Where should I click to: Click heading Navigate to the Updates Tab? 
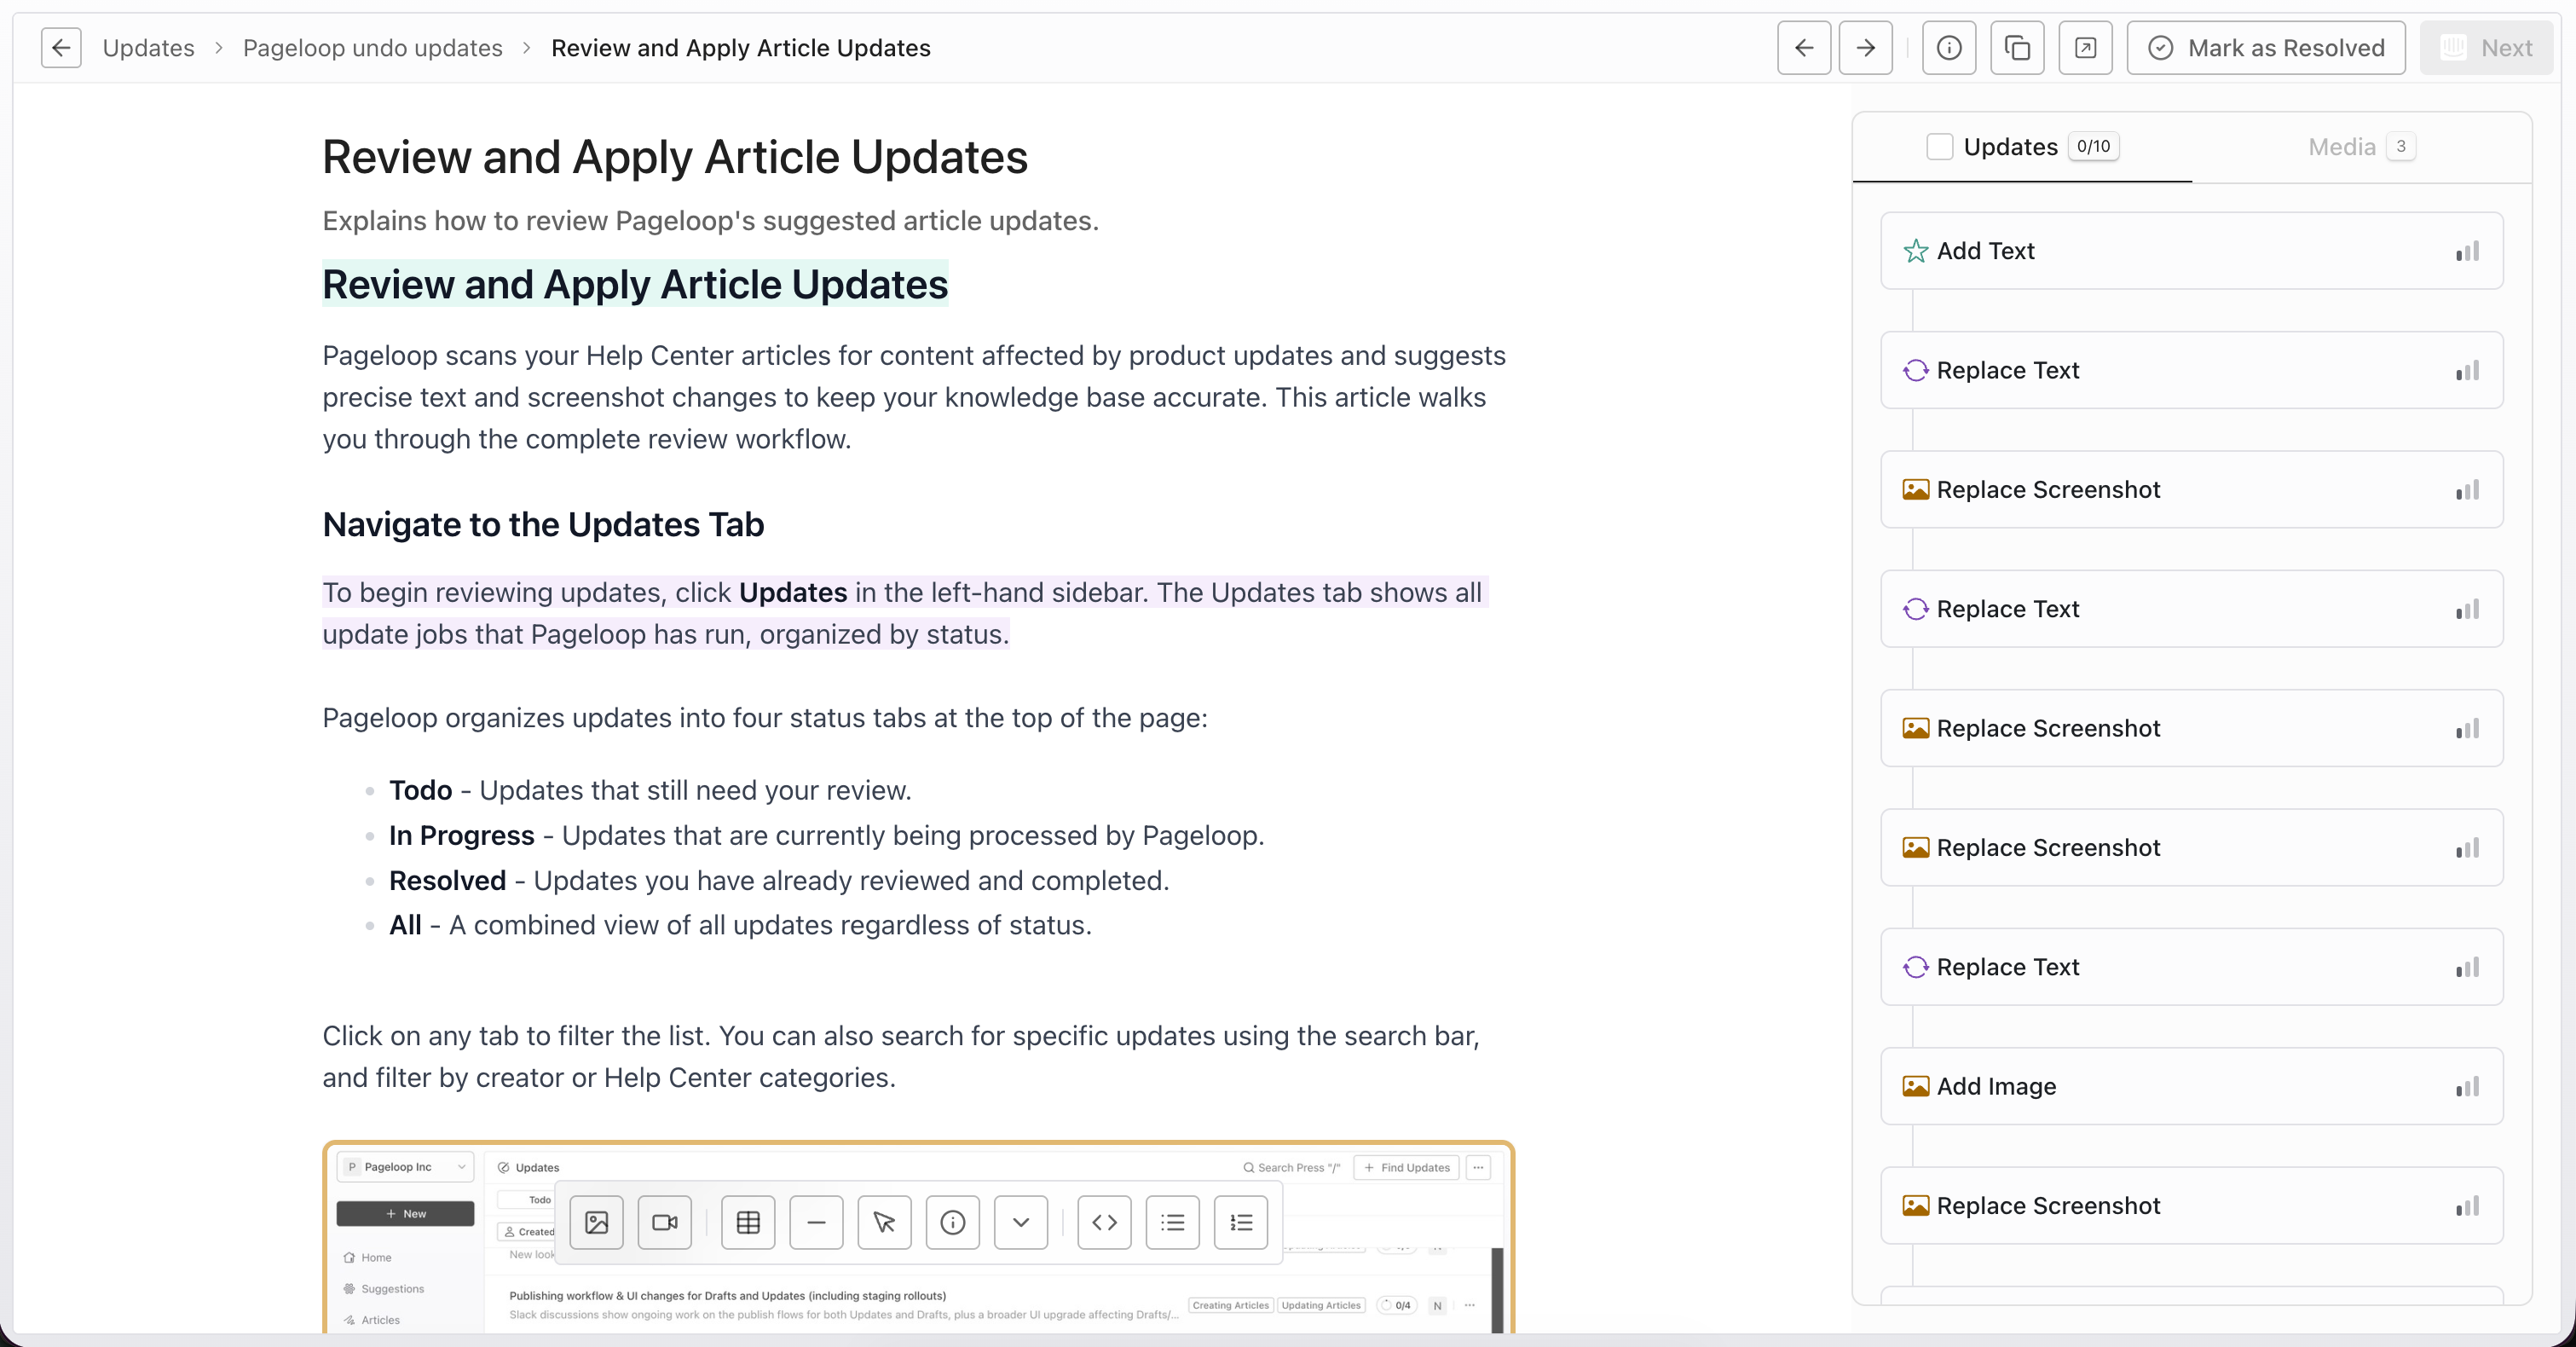tap(543, 524)
